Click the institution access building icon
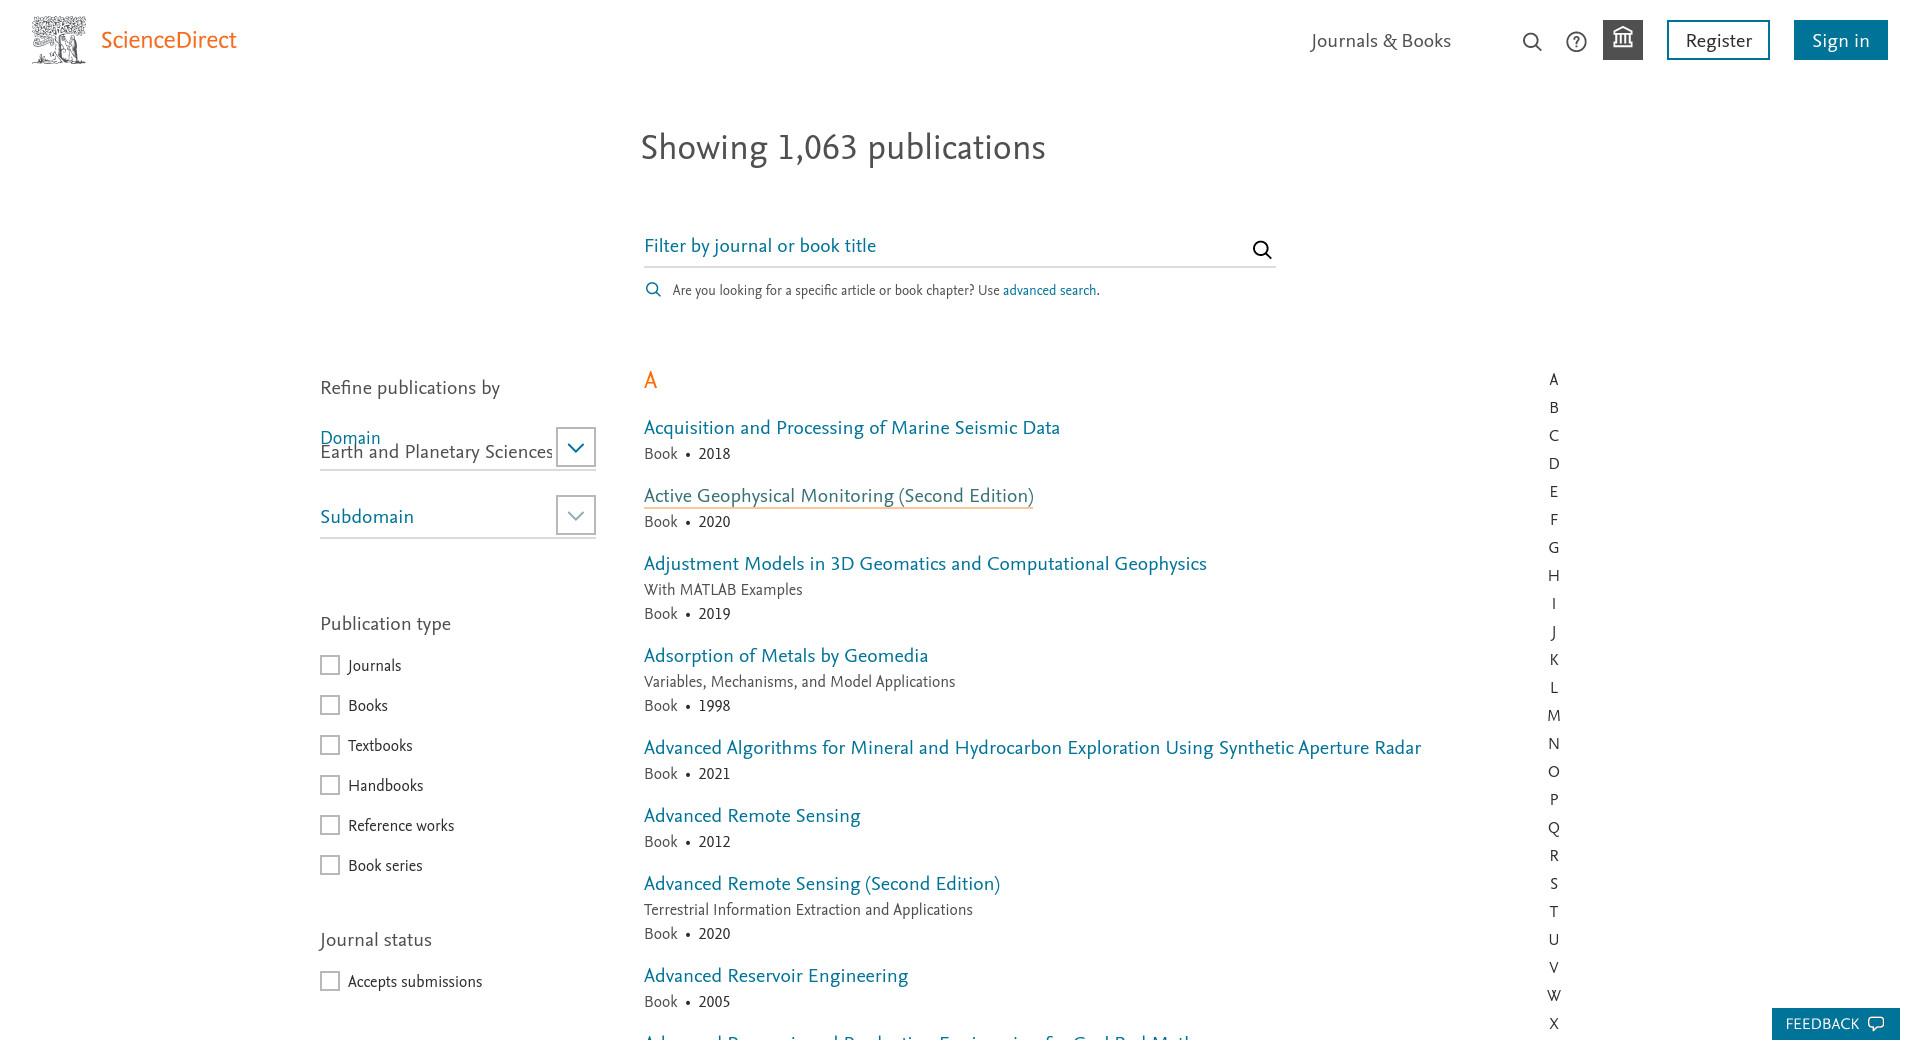1920x1040 pixels. pos(1622,40)
